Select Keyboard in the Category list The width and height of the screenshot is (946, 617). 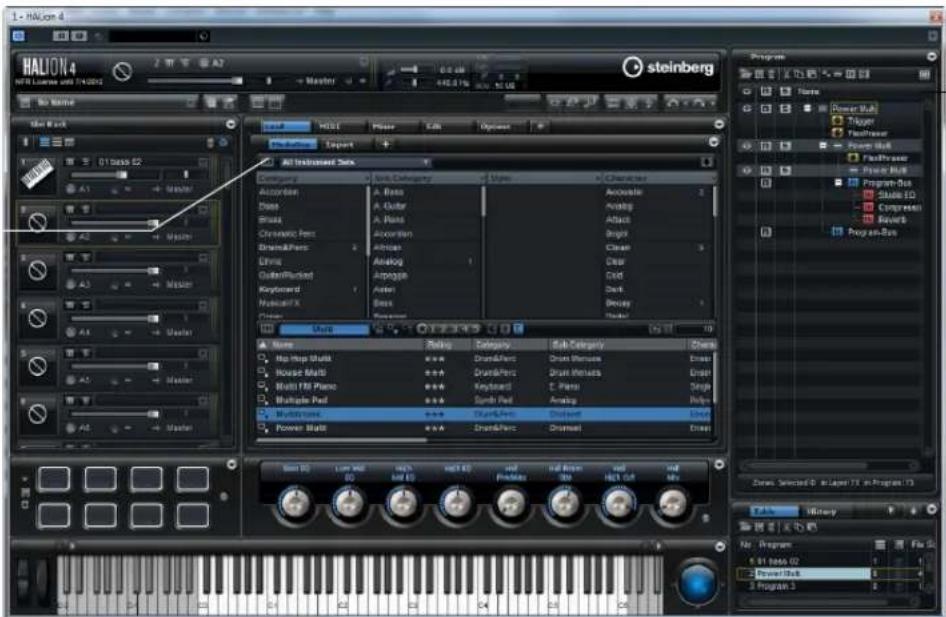(x=279, y=289)
